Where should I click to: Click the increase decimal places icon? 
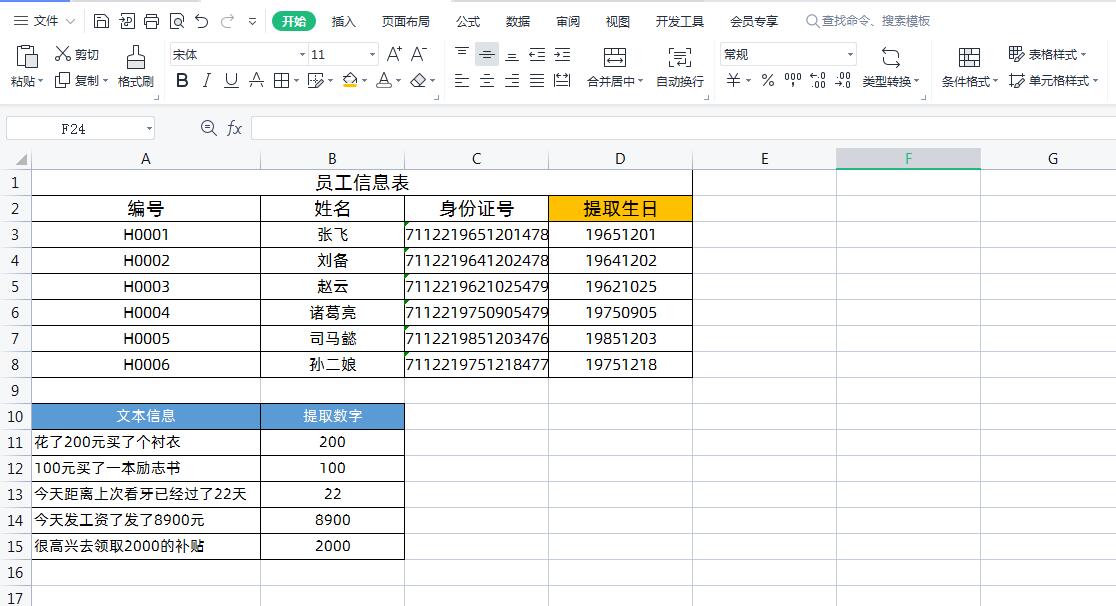(817, 82)
